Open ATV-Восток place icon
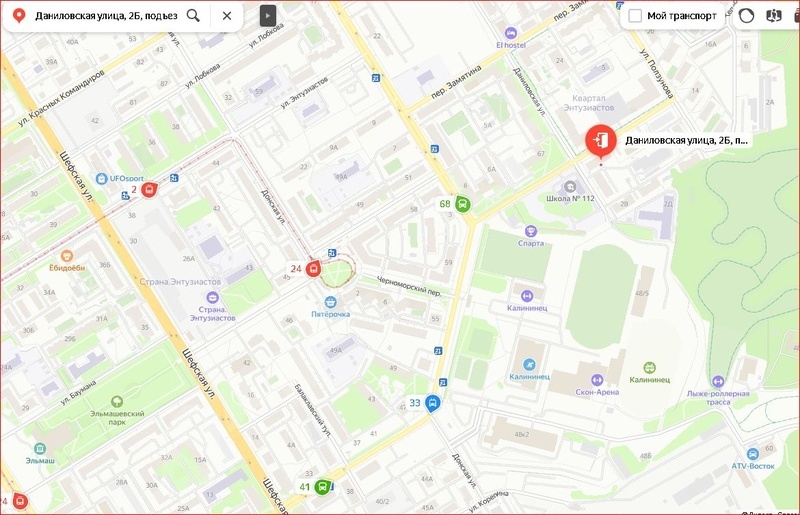 pos(751,453)
